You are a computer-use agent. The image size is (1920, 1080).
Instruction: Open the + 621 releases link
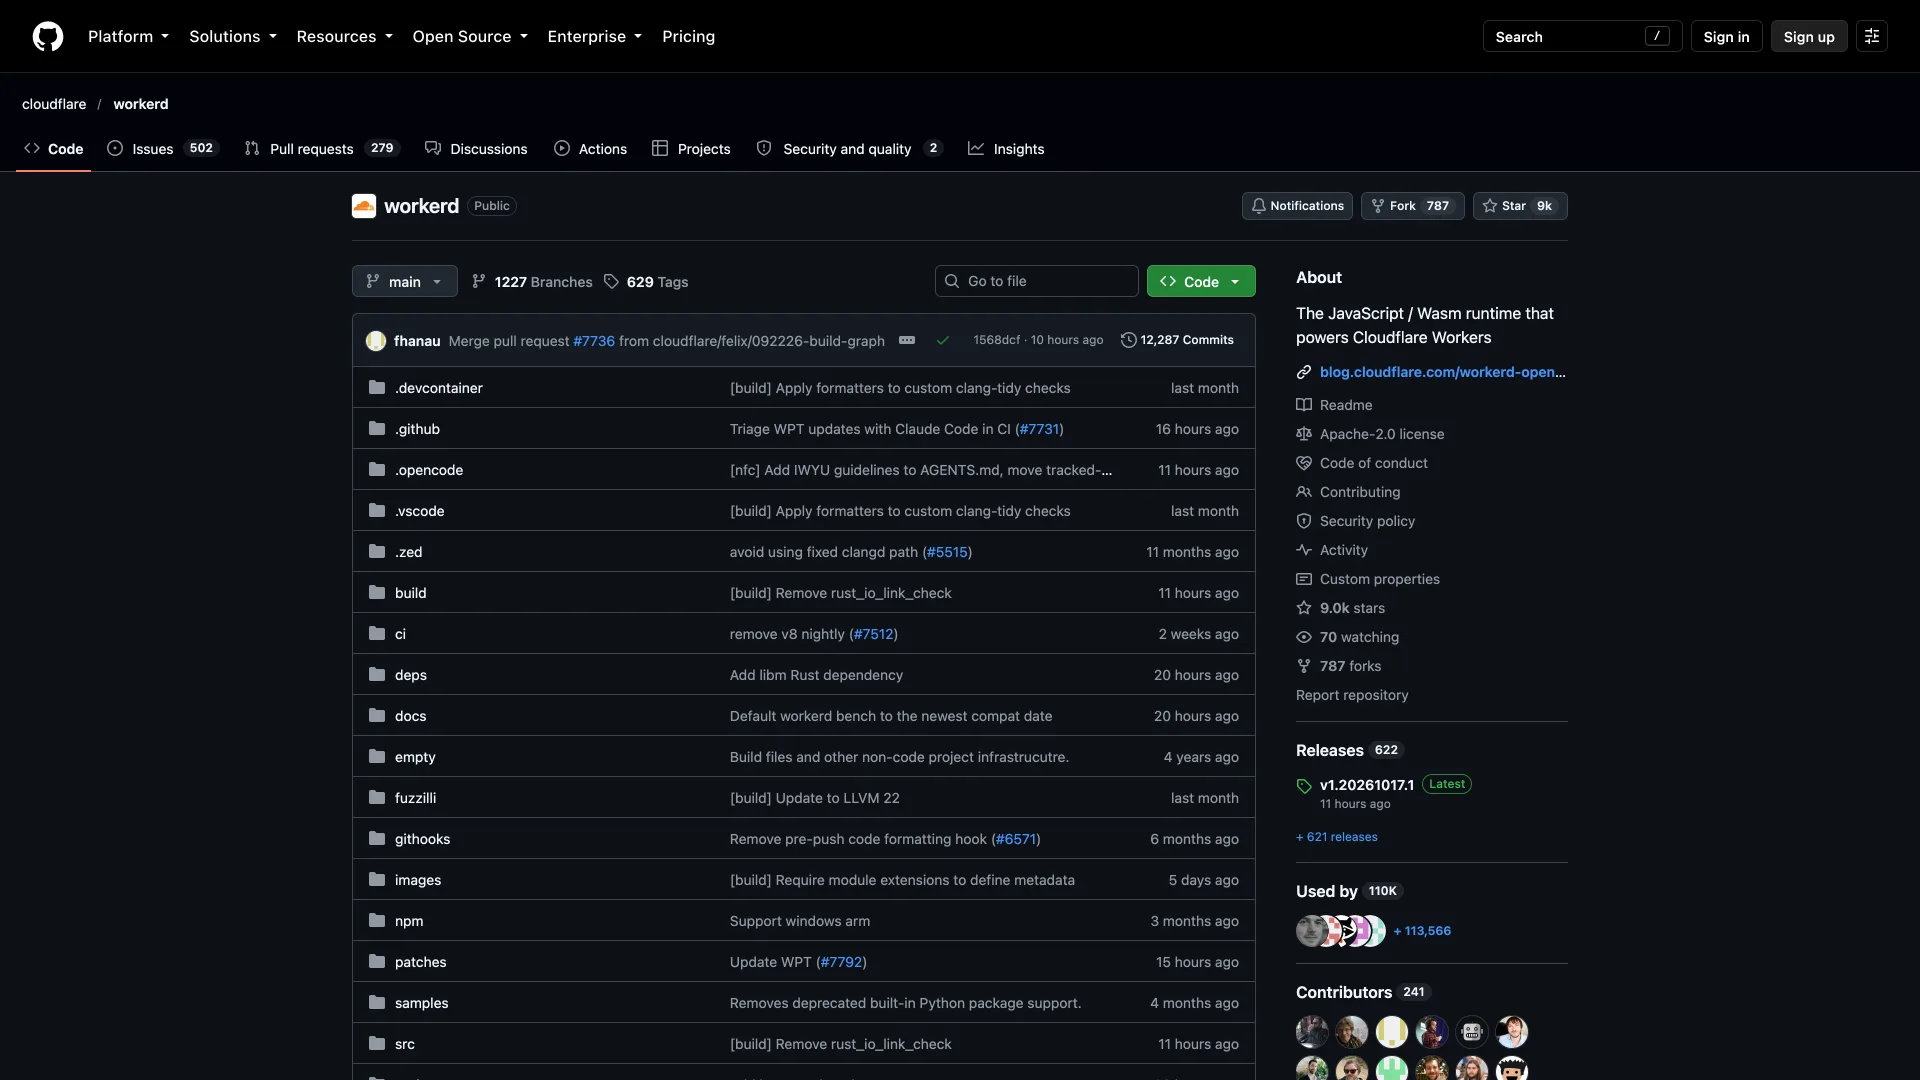pyautogui.click(x=1337, y=837)
